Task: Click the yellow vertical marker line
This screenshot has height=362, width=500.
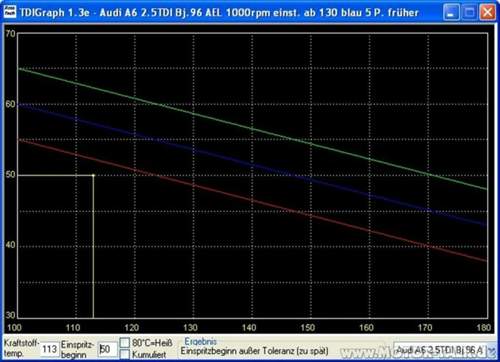Action: tap(93, 247)
